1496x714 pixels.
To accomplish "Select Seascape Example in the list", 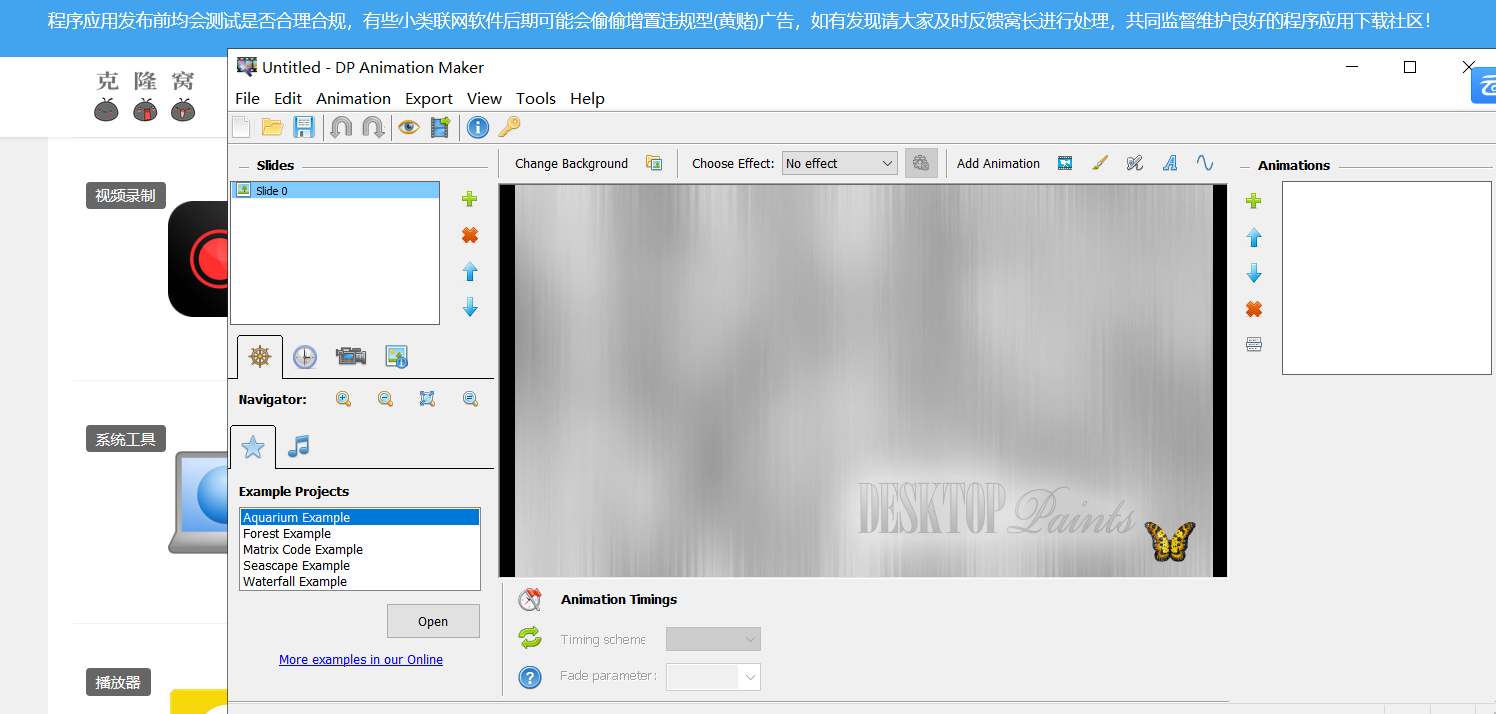I will 360,565.
